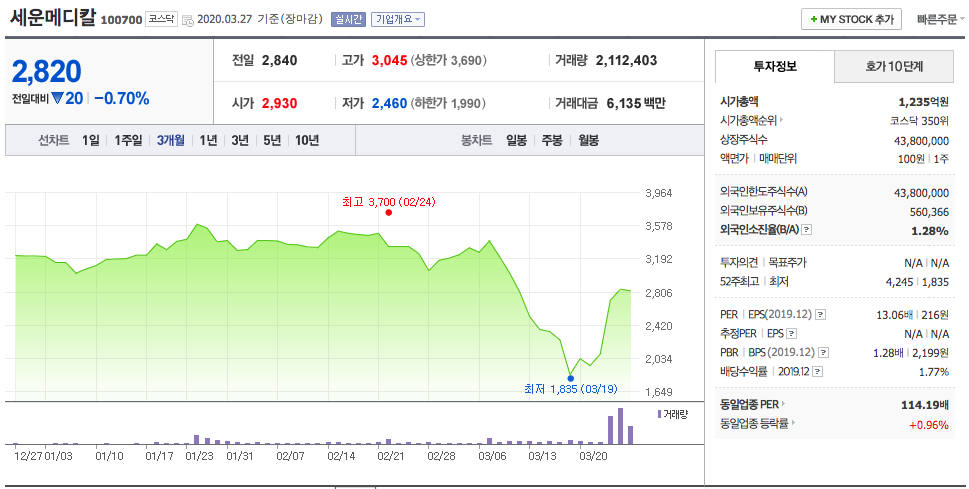Open the help icon beside PBR BPS(2019.12)
This screenshot has width=969, height=489.
click(823, 353)
